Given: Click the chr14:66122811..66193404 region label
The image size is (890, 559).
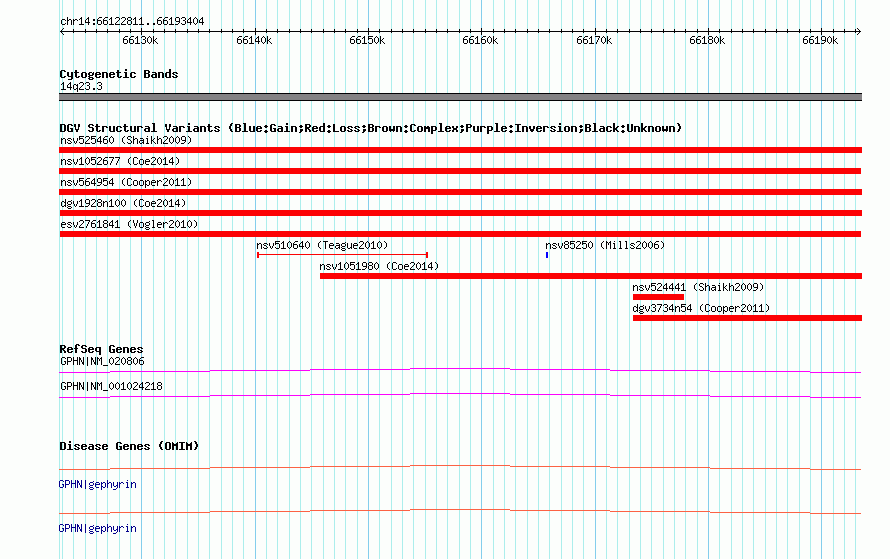Looking at the screenshot, I should tap(132, 22).
